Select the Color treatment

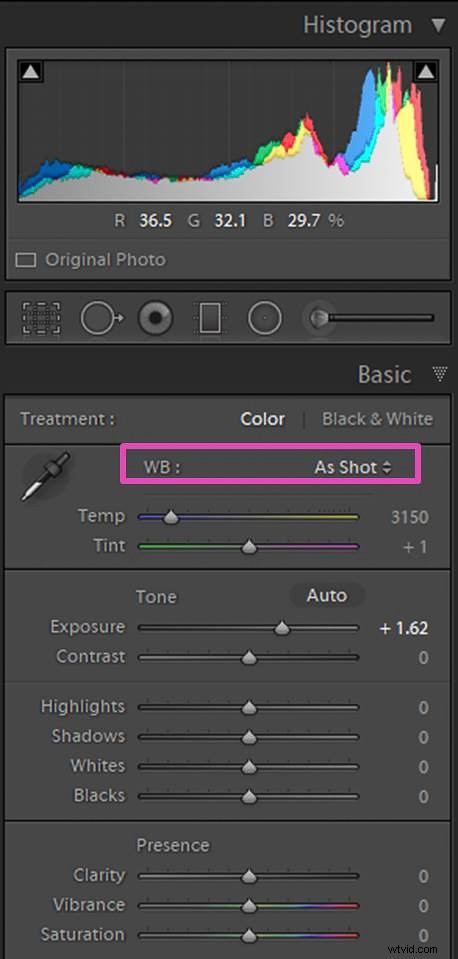tap(262, 419)
